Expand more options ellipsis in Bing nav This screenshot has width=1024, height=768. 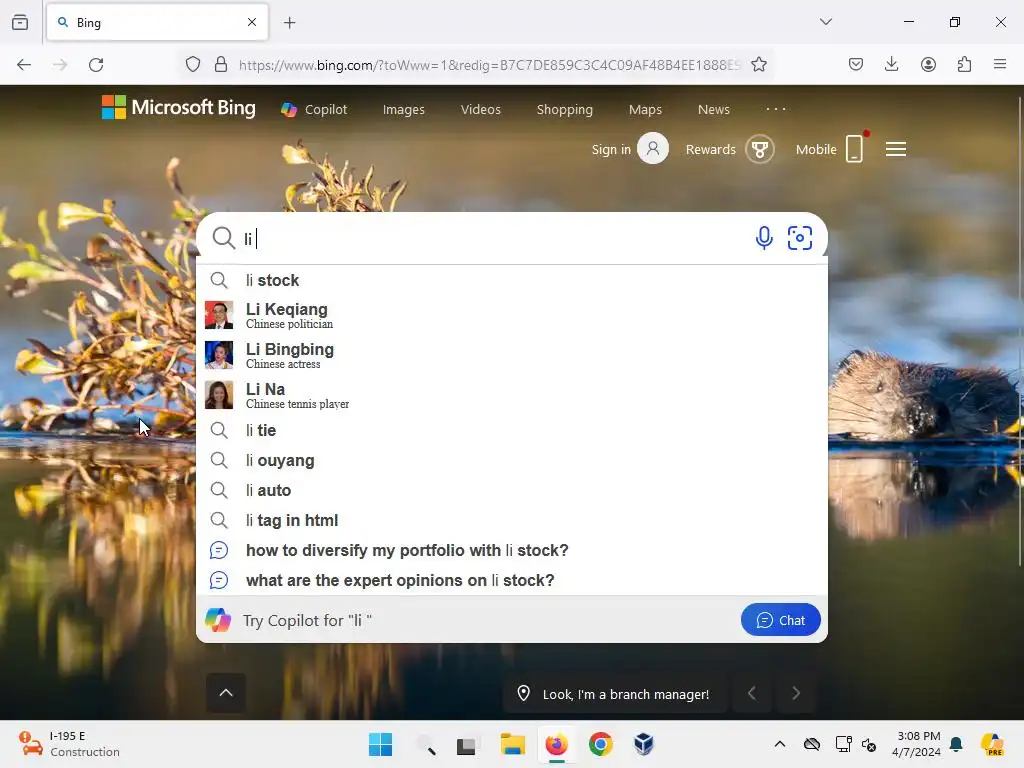(776, 109)
